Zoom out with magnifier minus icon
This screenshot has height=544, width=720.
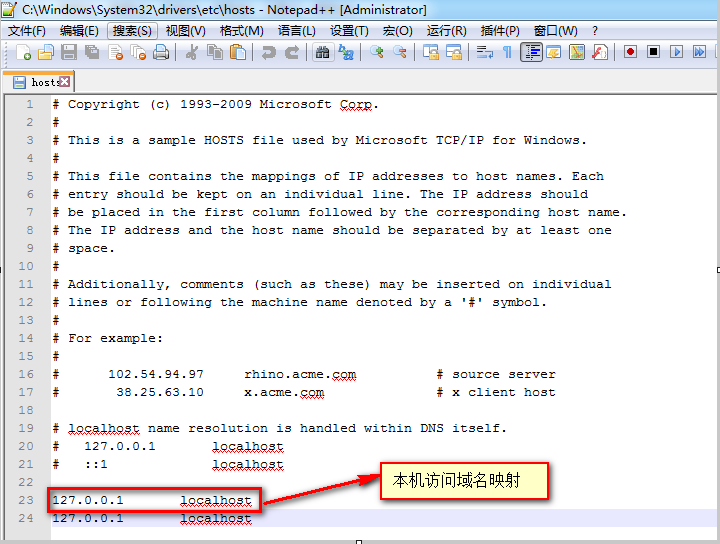[x=399, y=52]
